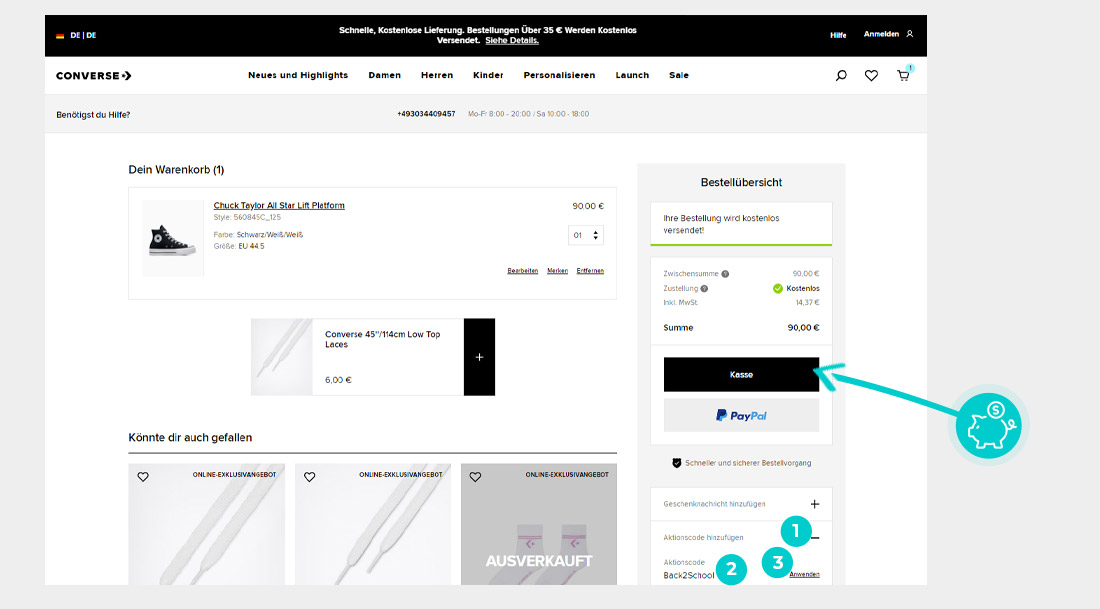Click the 6,00 € laces price
Screen dimensions: 1100x609
click(338, 380)
